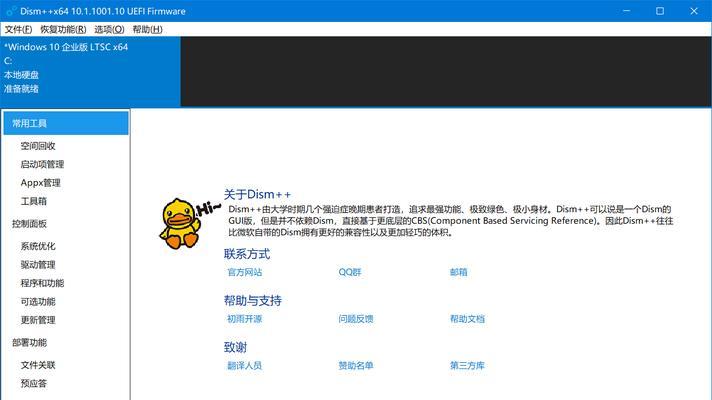This screenshot has height=400, width=712.
Task: Click the 关于Dism++ heading text
Action: [257, 194]
